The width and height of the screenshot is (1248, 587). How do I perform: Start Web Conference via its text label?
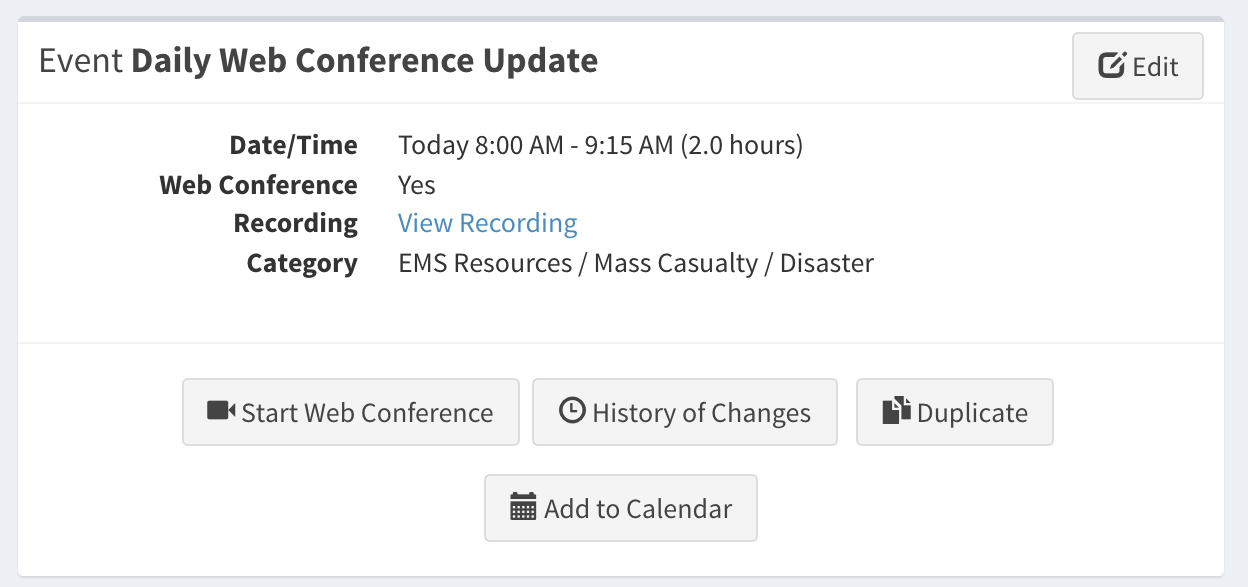tap(367, 413)
